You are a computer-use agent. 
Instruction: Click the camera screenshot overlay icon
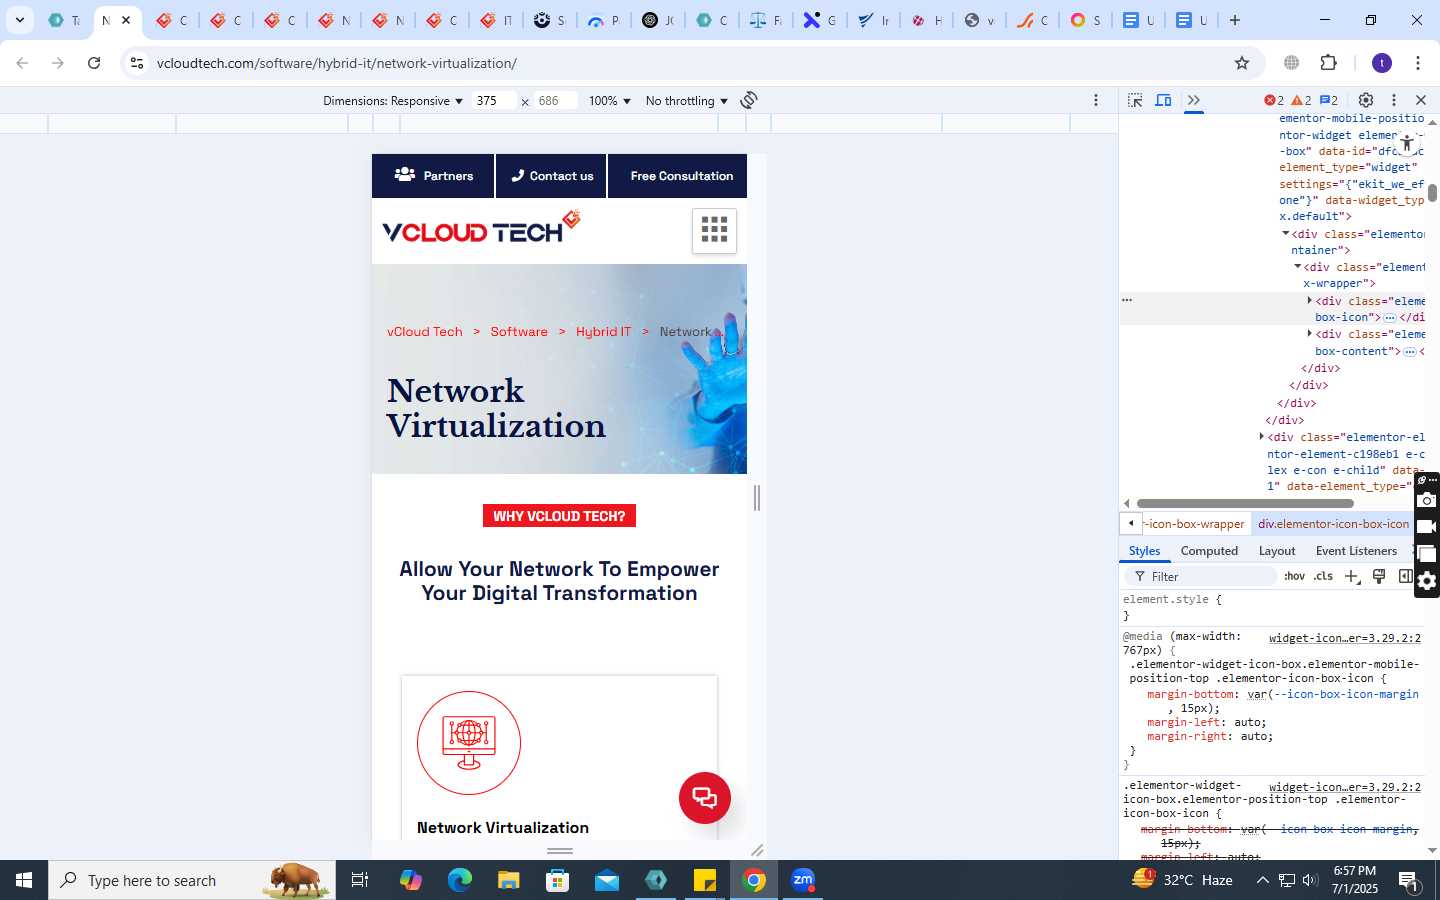(x=1427, y=500)
